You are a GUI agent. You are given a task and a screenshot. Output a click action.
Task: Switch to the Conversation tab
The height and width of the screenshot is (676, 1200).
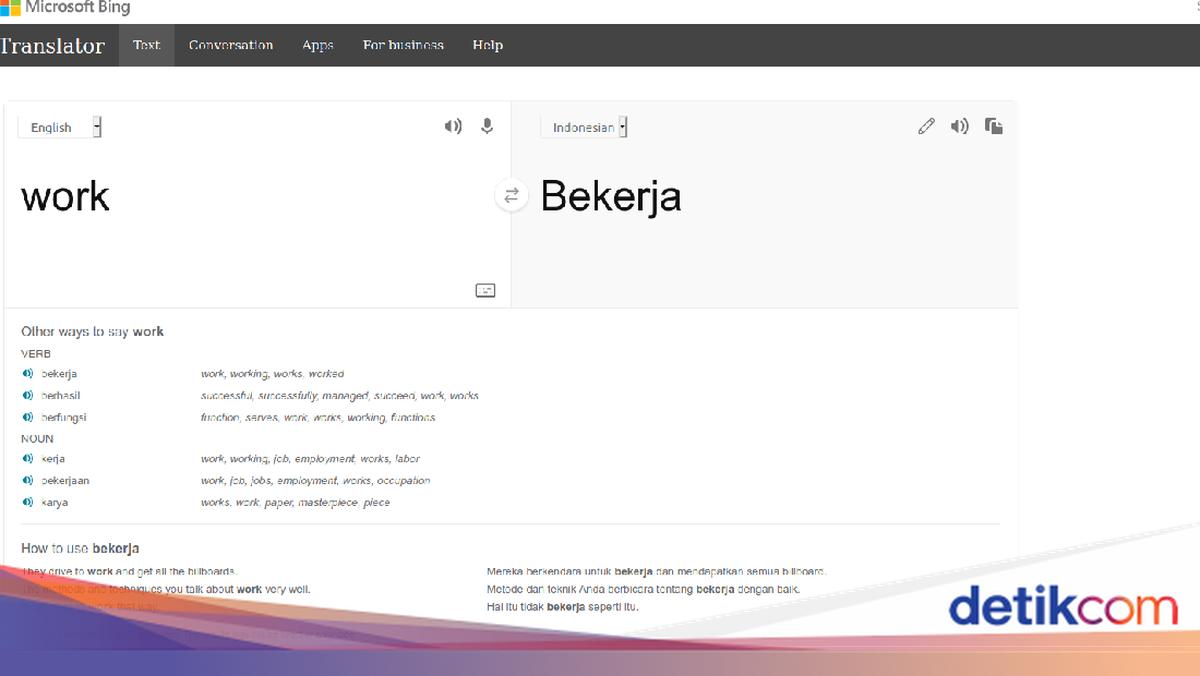(x=231, y=45)
